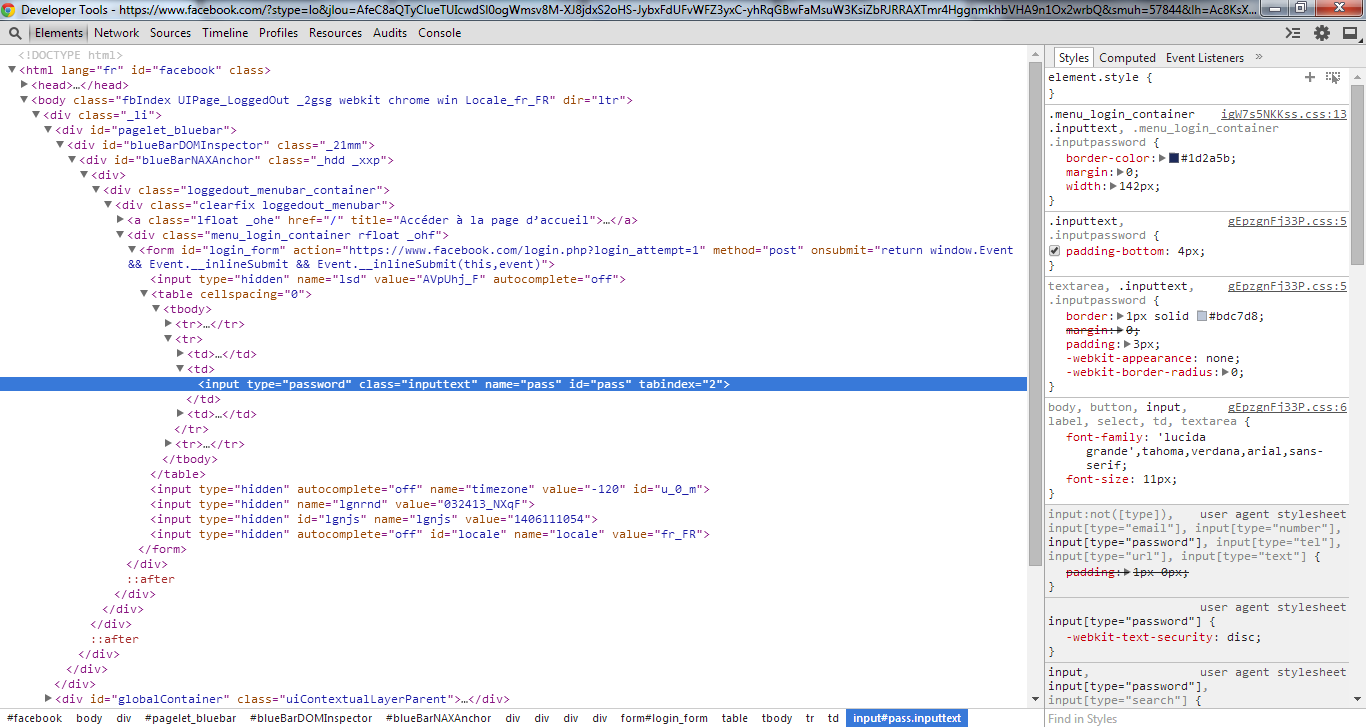Switch to the Network panel
Viewport: 1366px width, 727px height.
pos(117,33)
